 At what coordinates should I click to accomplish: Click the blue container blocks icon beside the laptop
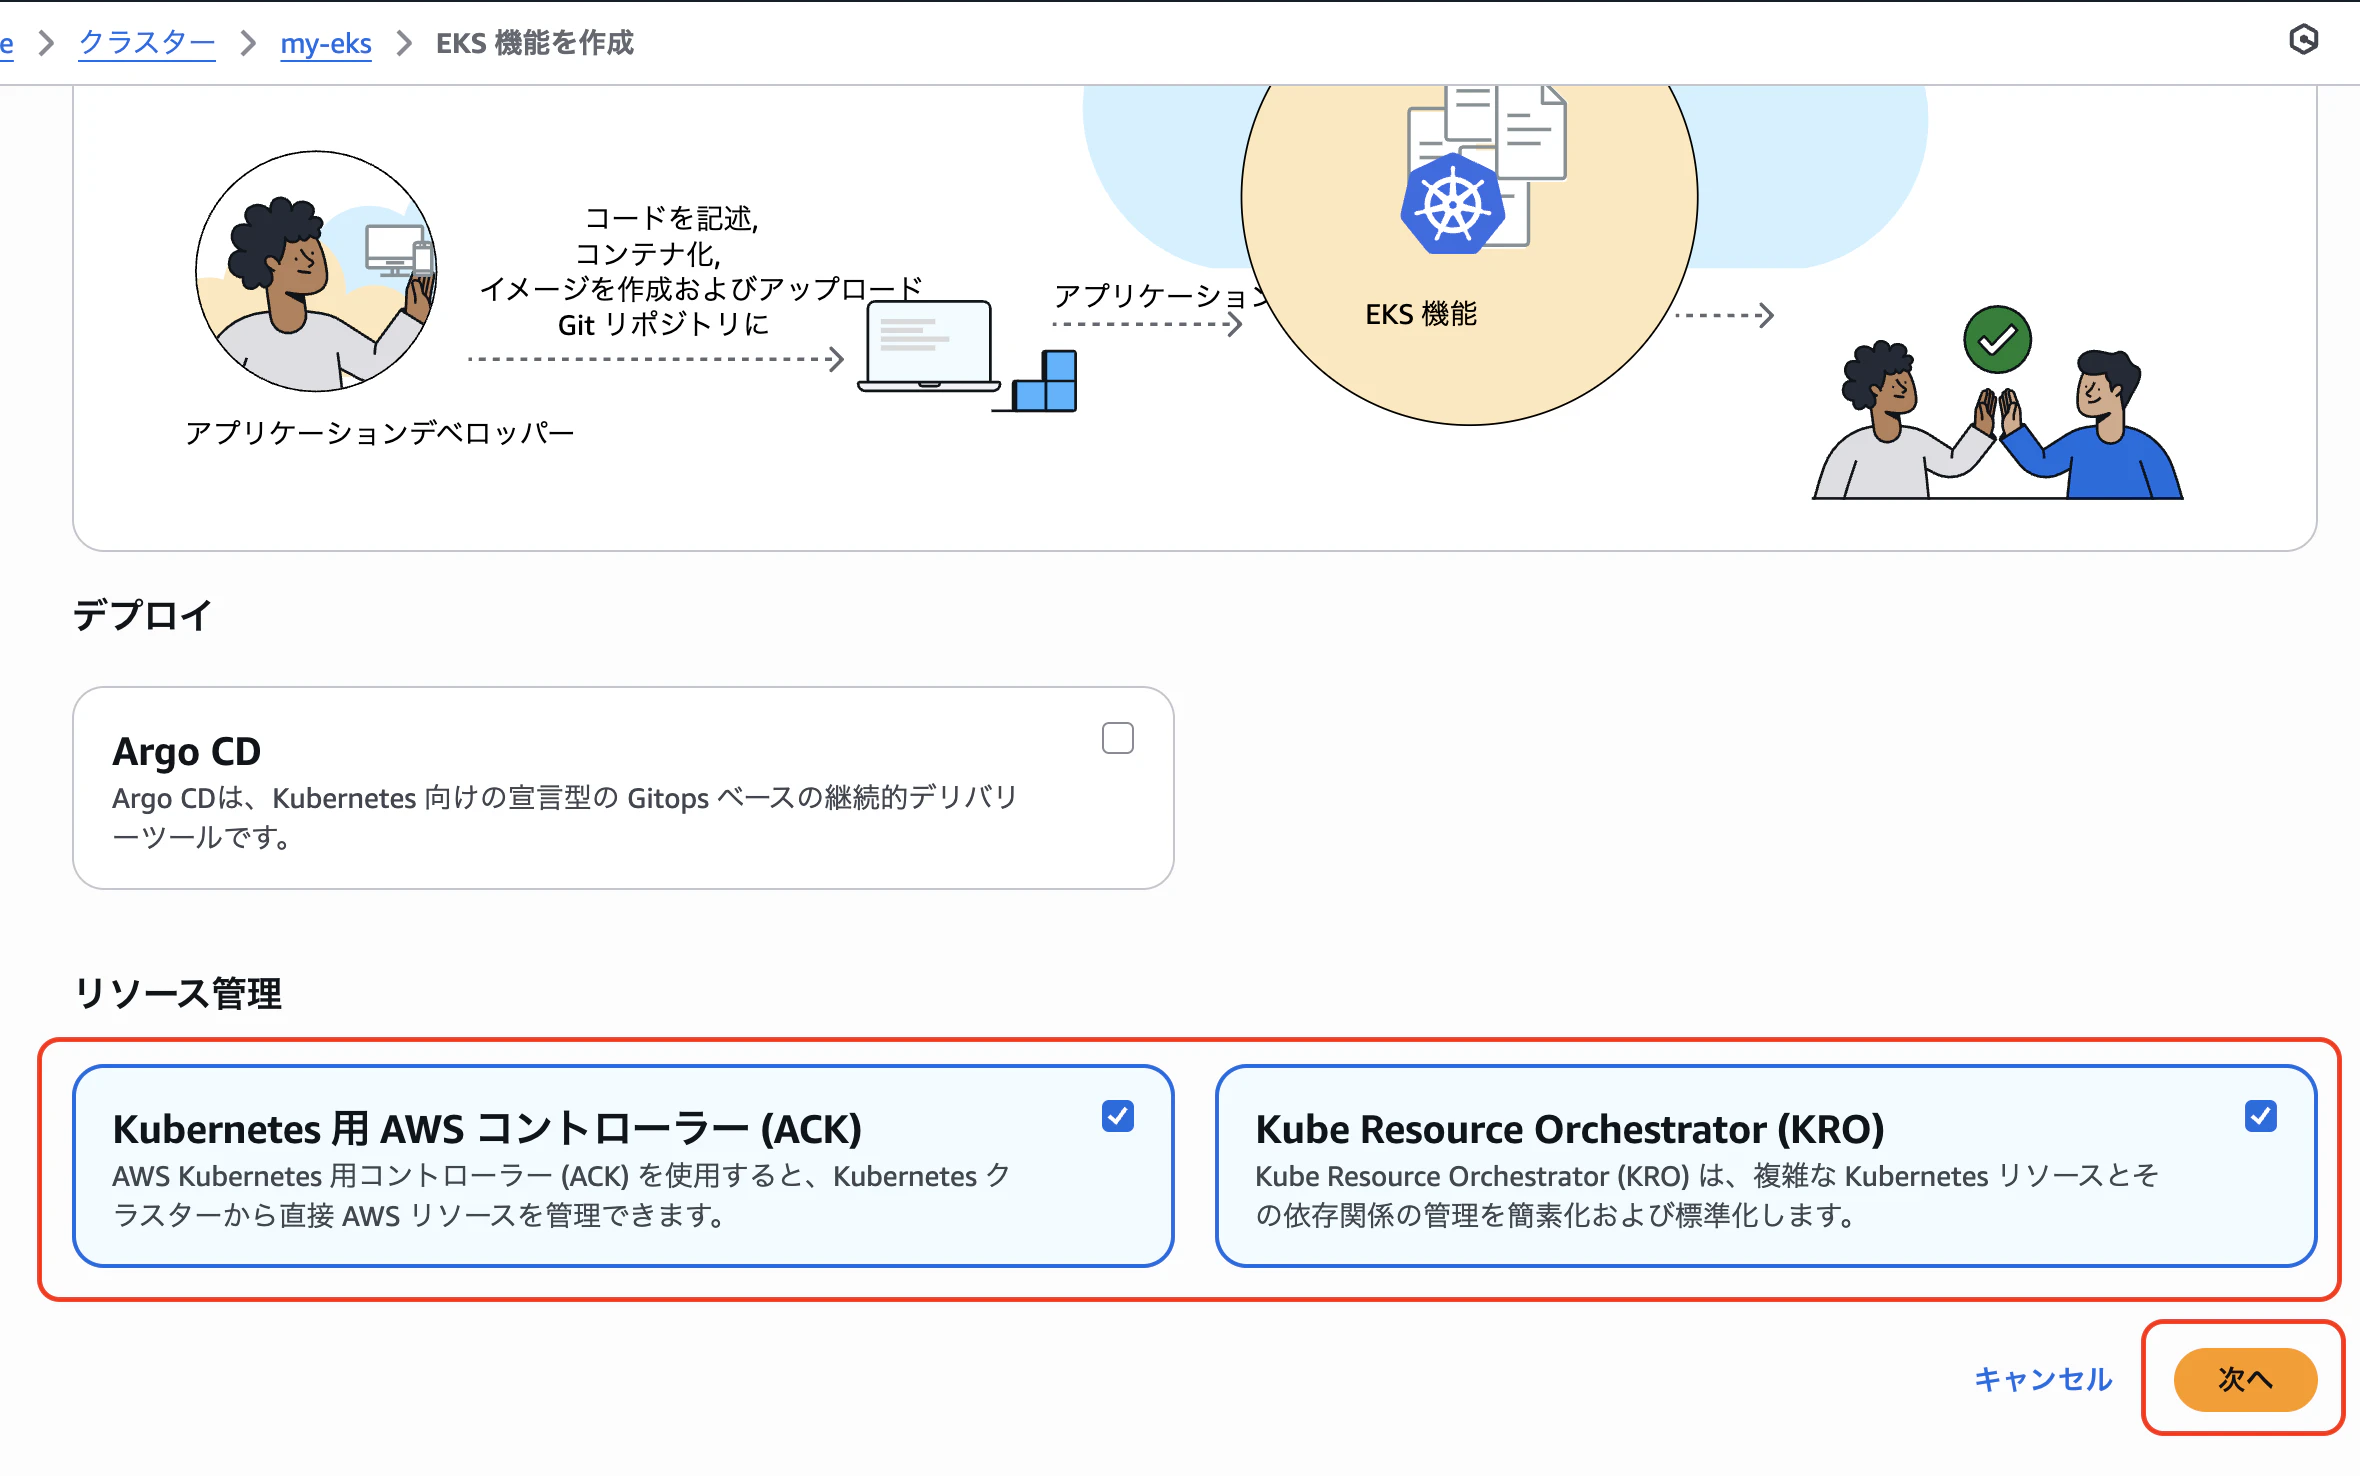[x=1043, y=379]
